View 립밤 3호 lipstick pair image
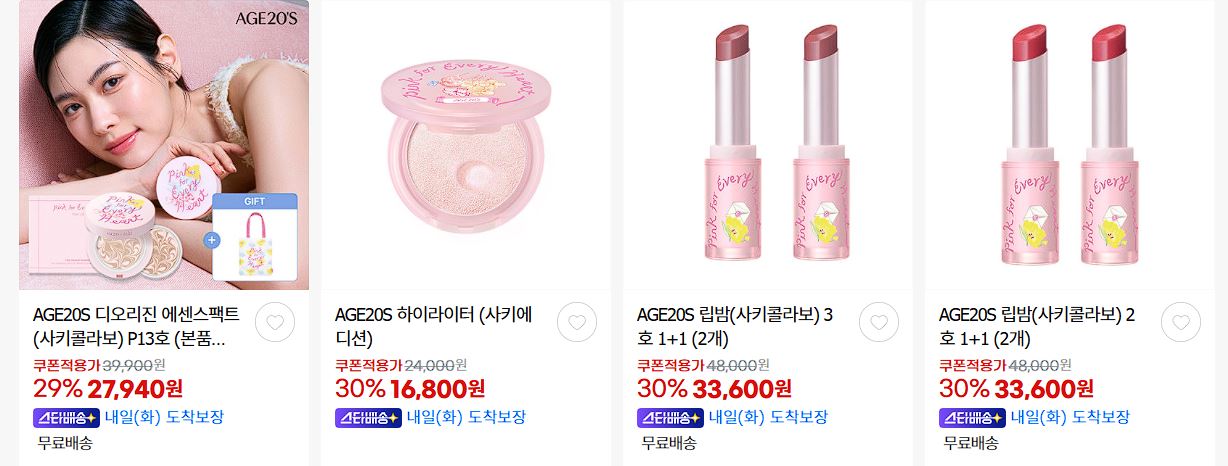Screen dimensions: 1228x466 (768, 145)
